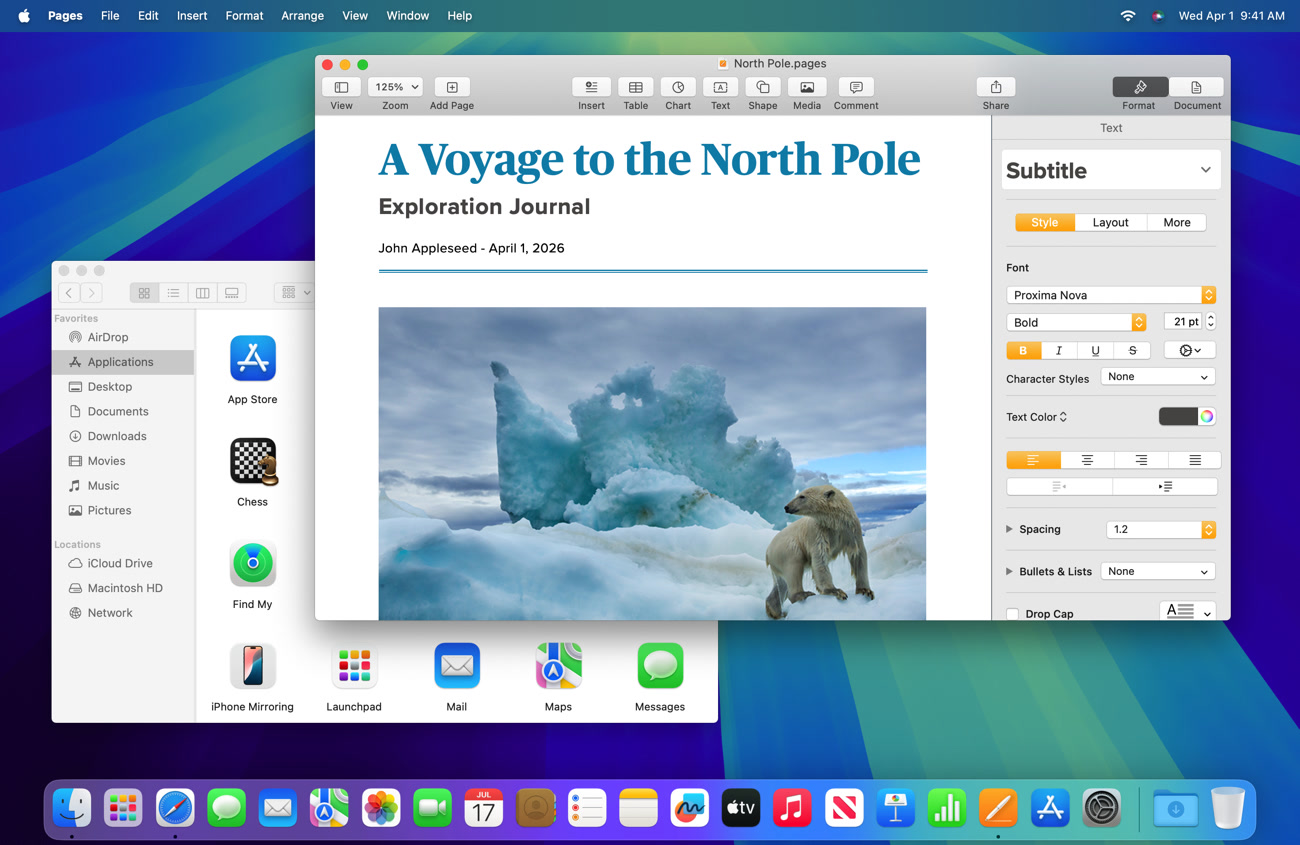1300x845 pixels.
Task: Insert a table from the toolbar
Action: click(x=635, y=88)
